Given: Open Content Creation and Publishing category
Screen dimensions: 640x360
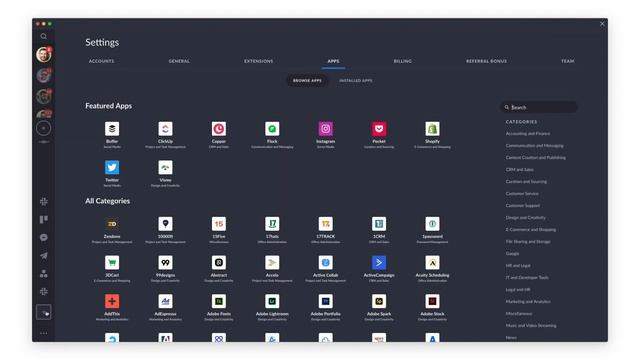Looking at the screenshot, I should click(x=536, y=158).
